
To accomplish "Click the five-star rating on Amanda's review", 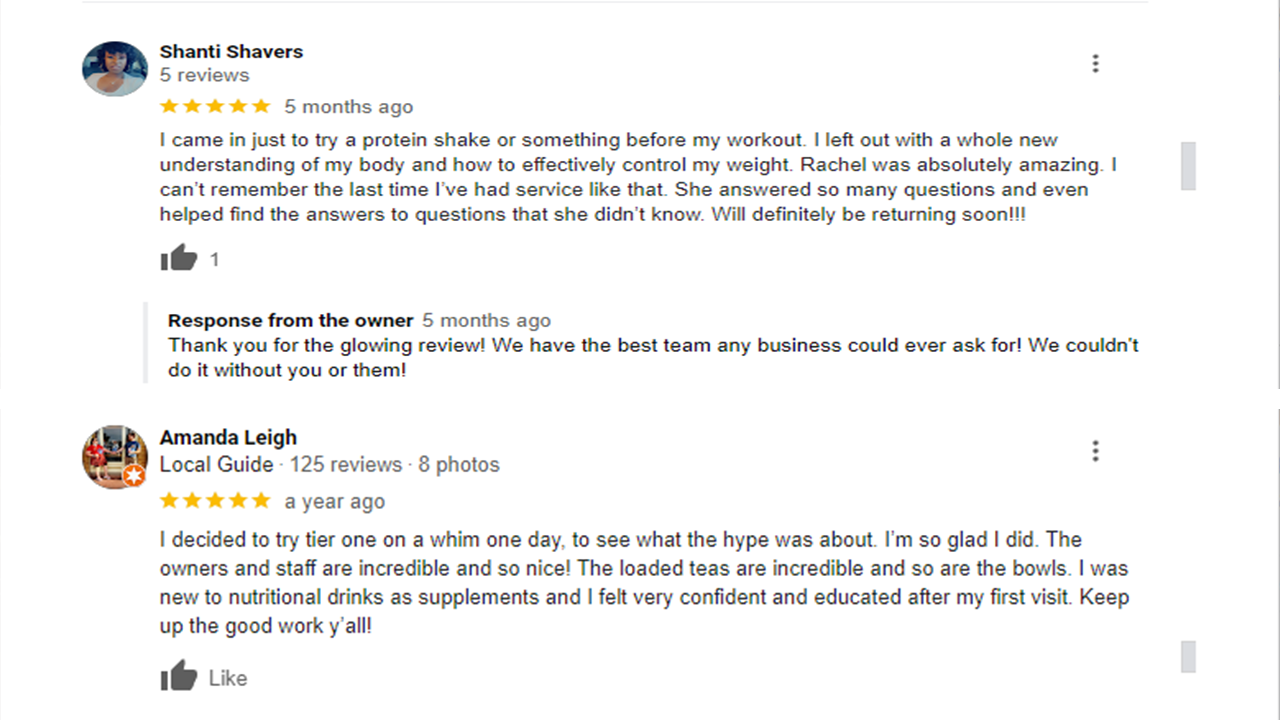I will pyautogui.click(x=215, y=500).
